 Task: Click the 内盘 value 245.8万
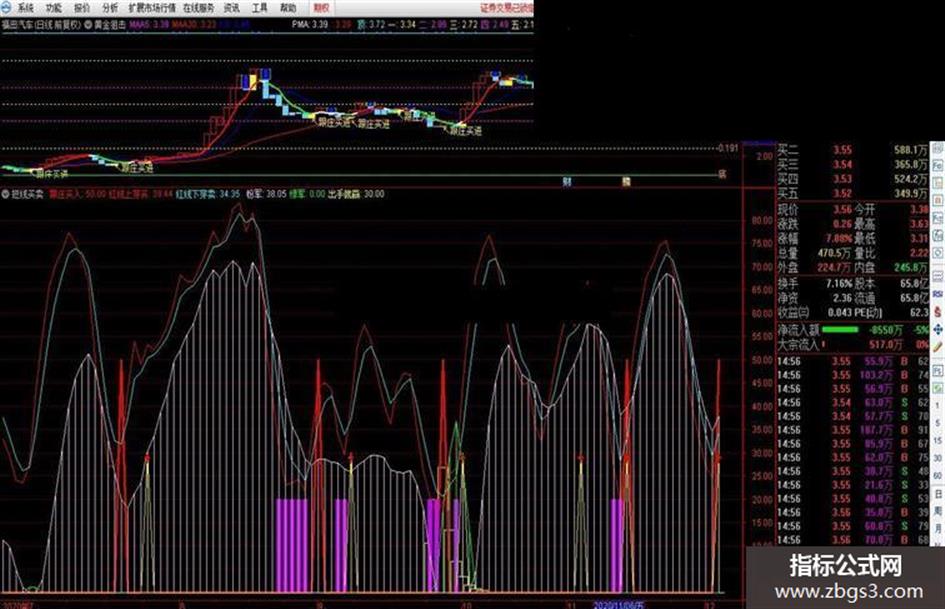[911, 267]
